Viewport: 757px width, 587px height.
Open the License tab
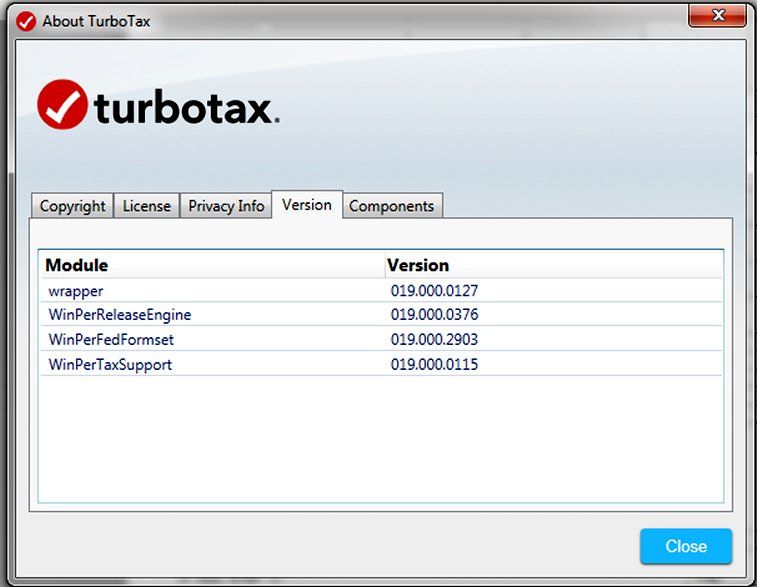(147, 206)
